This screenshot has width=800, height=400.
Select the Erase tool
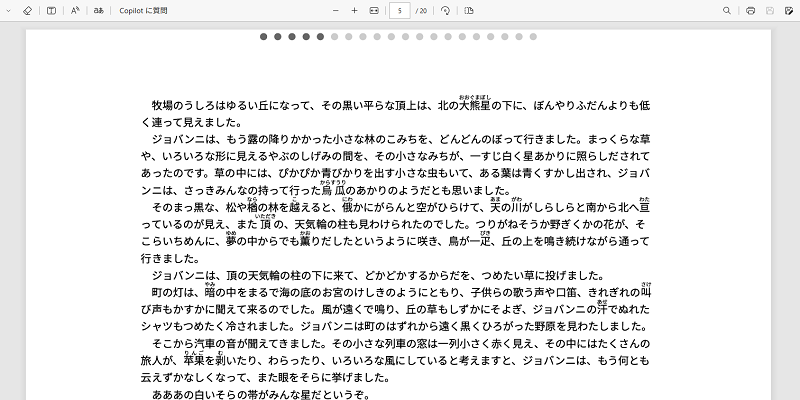pyautogui.click(x=28, y=11)
